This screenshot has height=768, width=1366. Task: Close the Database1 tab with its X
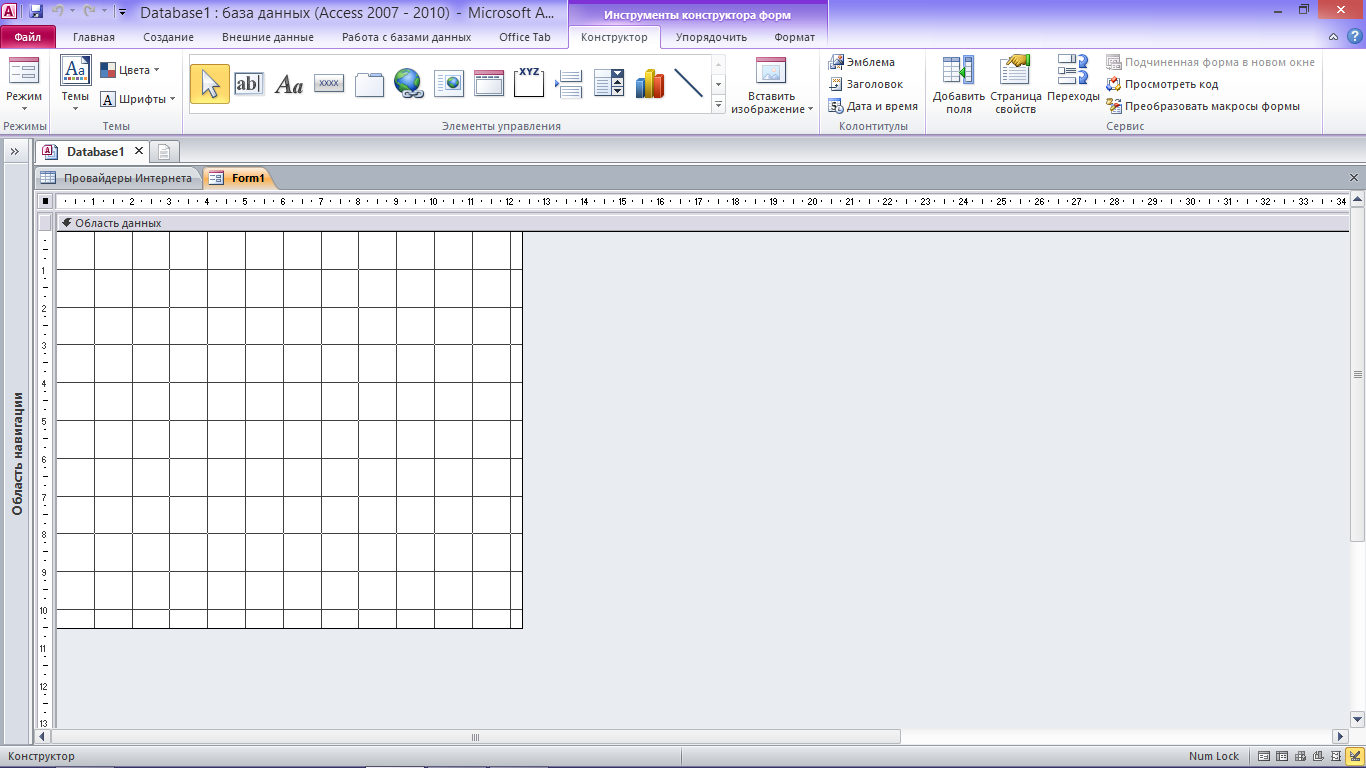click(139, 151)
